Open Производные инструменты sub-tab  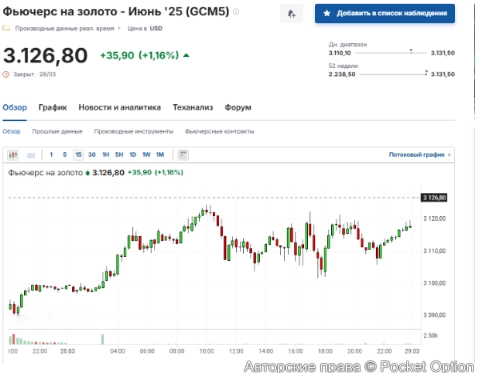pos(134,131)
